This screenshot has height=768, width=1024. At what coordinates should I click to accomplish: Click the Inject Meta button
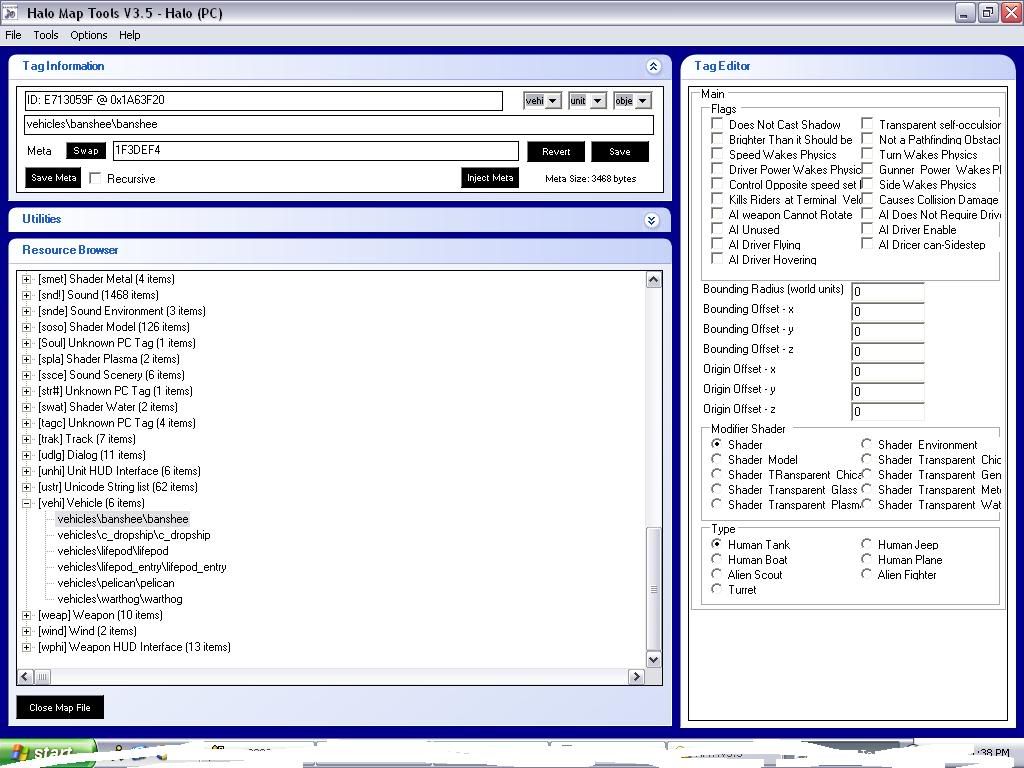(490, 178)
